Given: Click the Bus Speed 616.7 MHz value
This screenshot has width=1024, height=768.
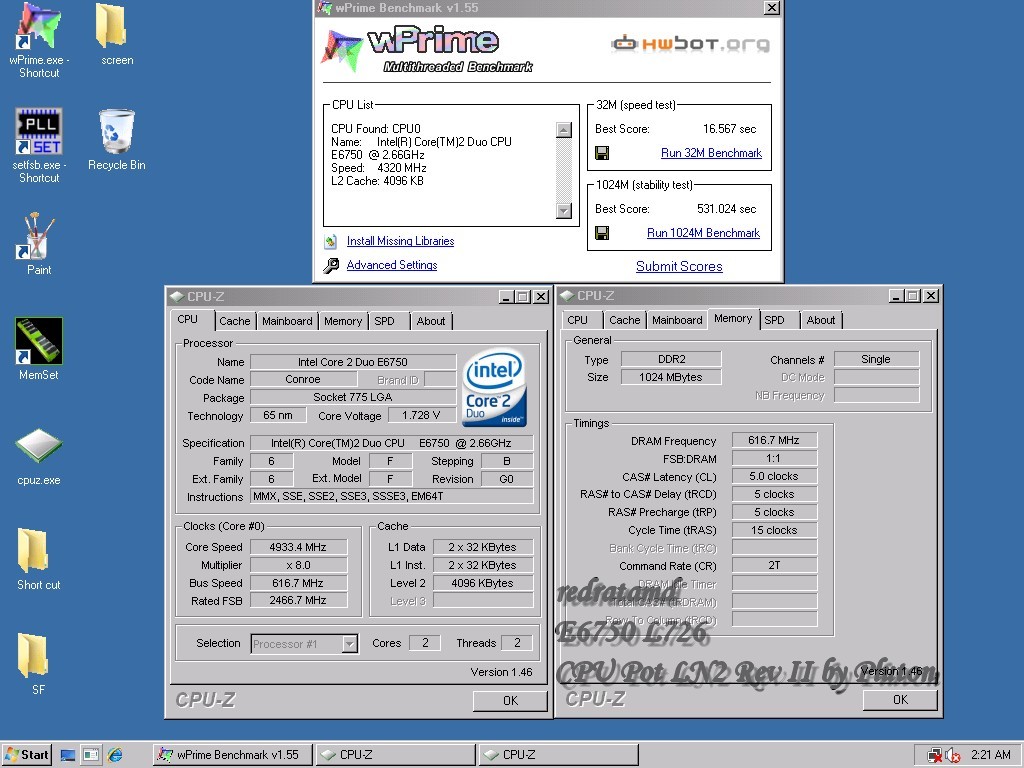Looking at the screenshot, I should pos(298,583).
